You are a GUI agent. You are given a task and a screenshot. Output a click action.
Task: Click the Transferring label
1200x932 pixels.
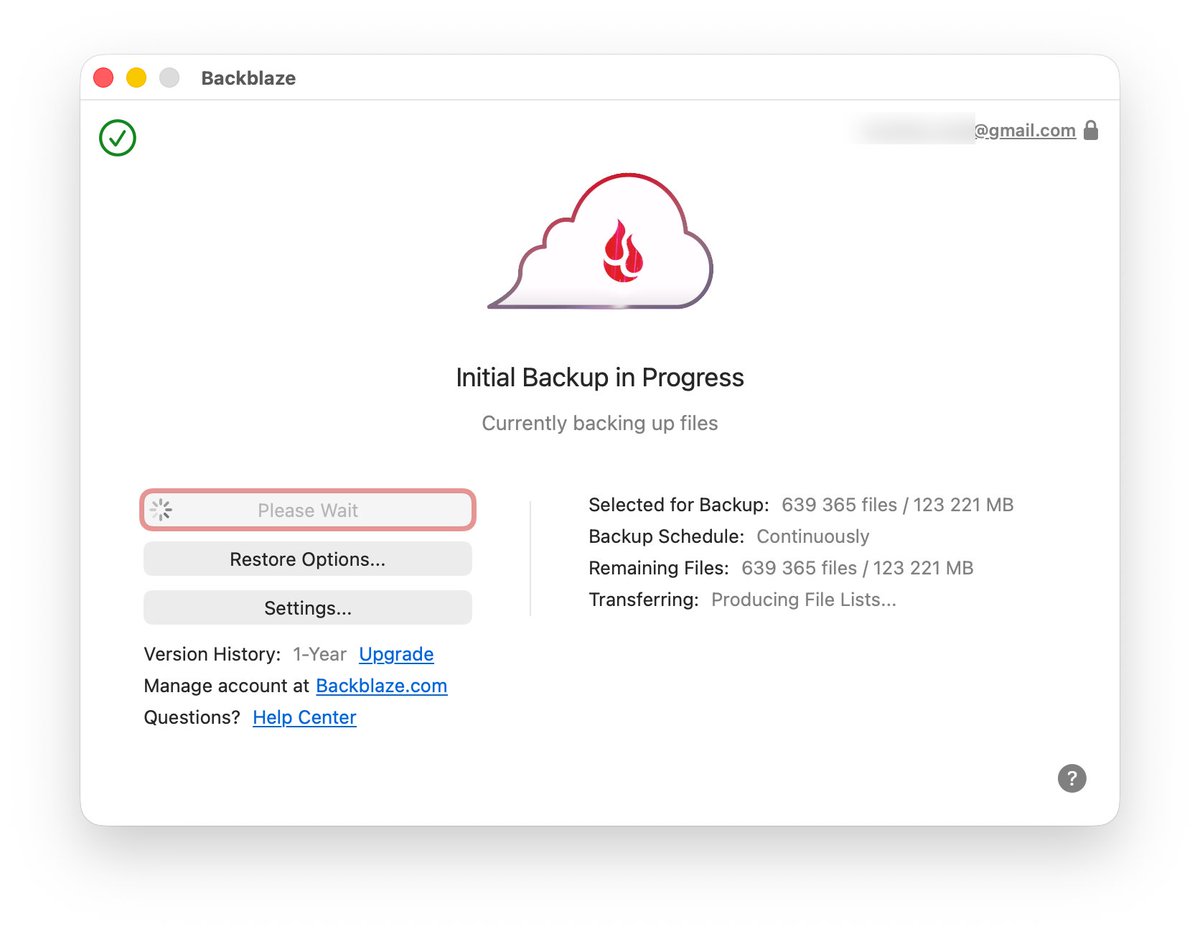(644, 600)
